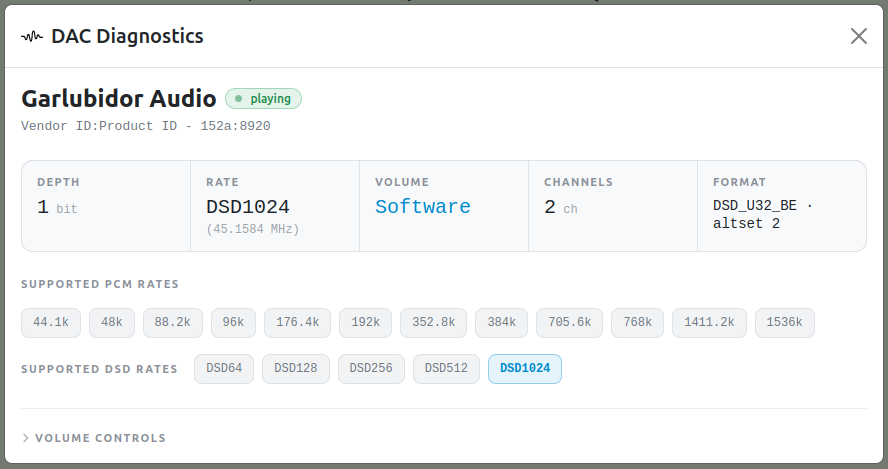This screenshot has height=469, width=888.
Task: Click the playing status badge
Action: click(x=263, y=99)
